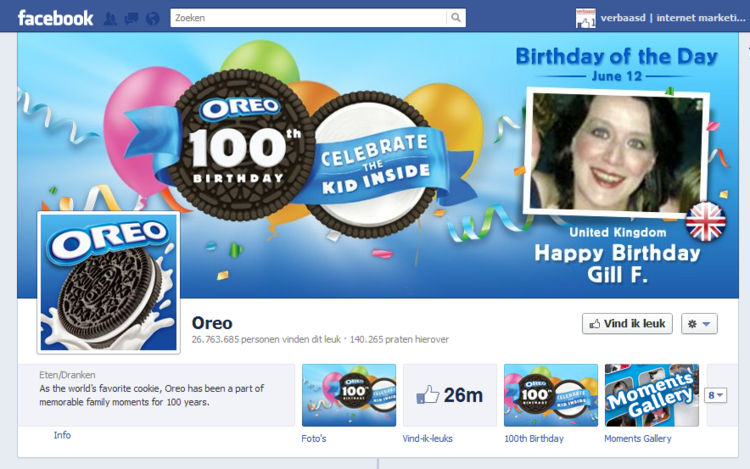Open the 26m likes tile
750x469 pixels.
click(450, 395)
